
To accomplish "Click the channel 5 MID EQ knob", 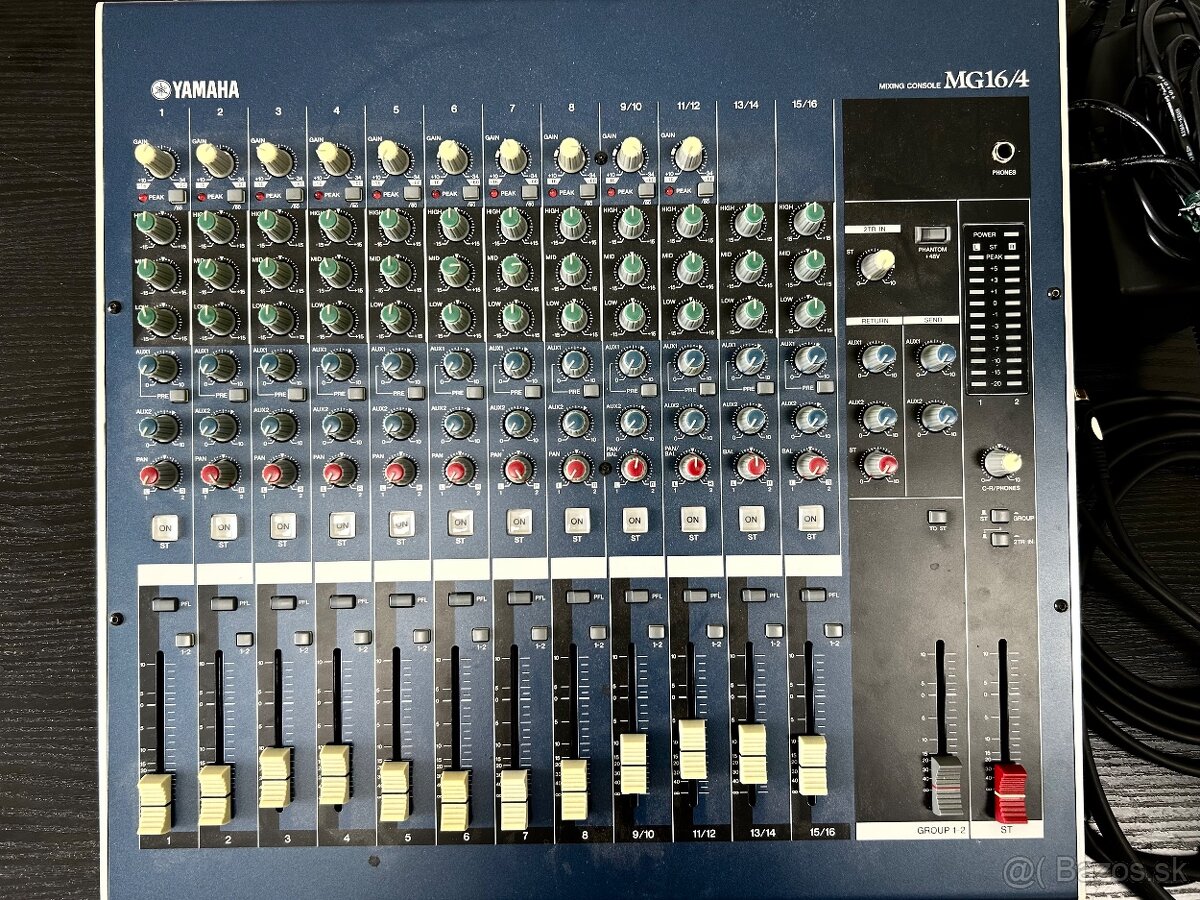I will 396,271.
